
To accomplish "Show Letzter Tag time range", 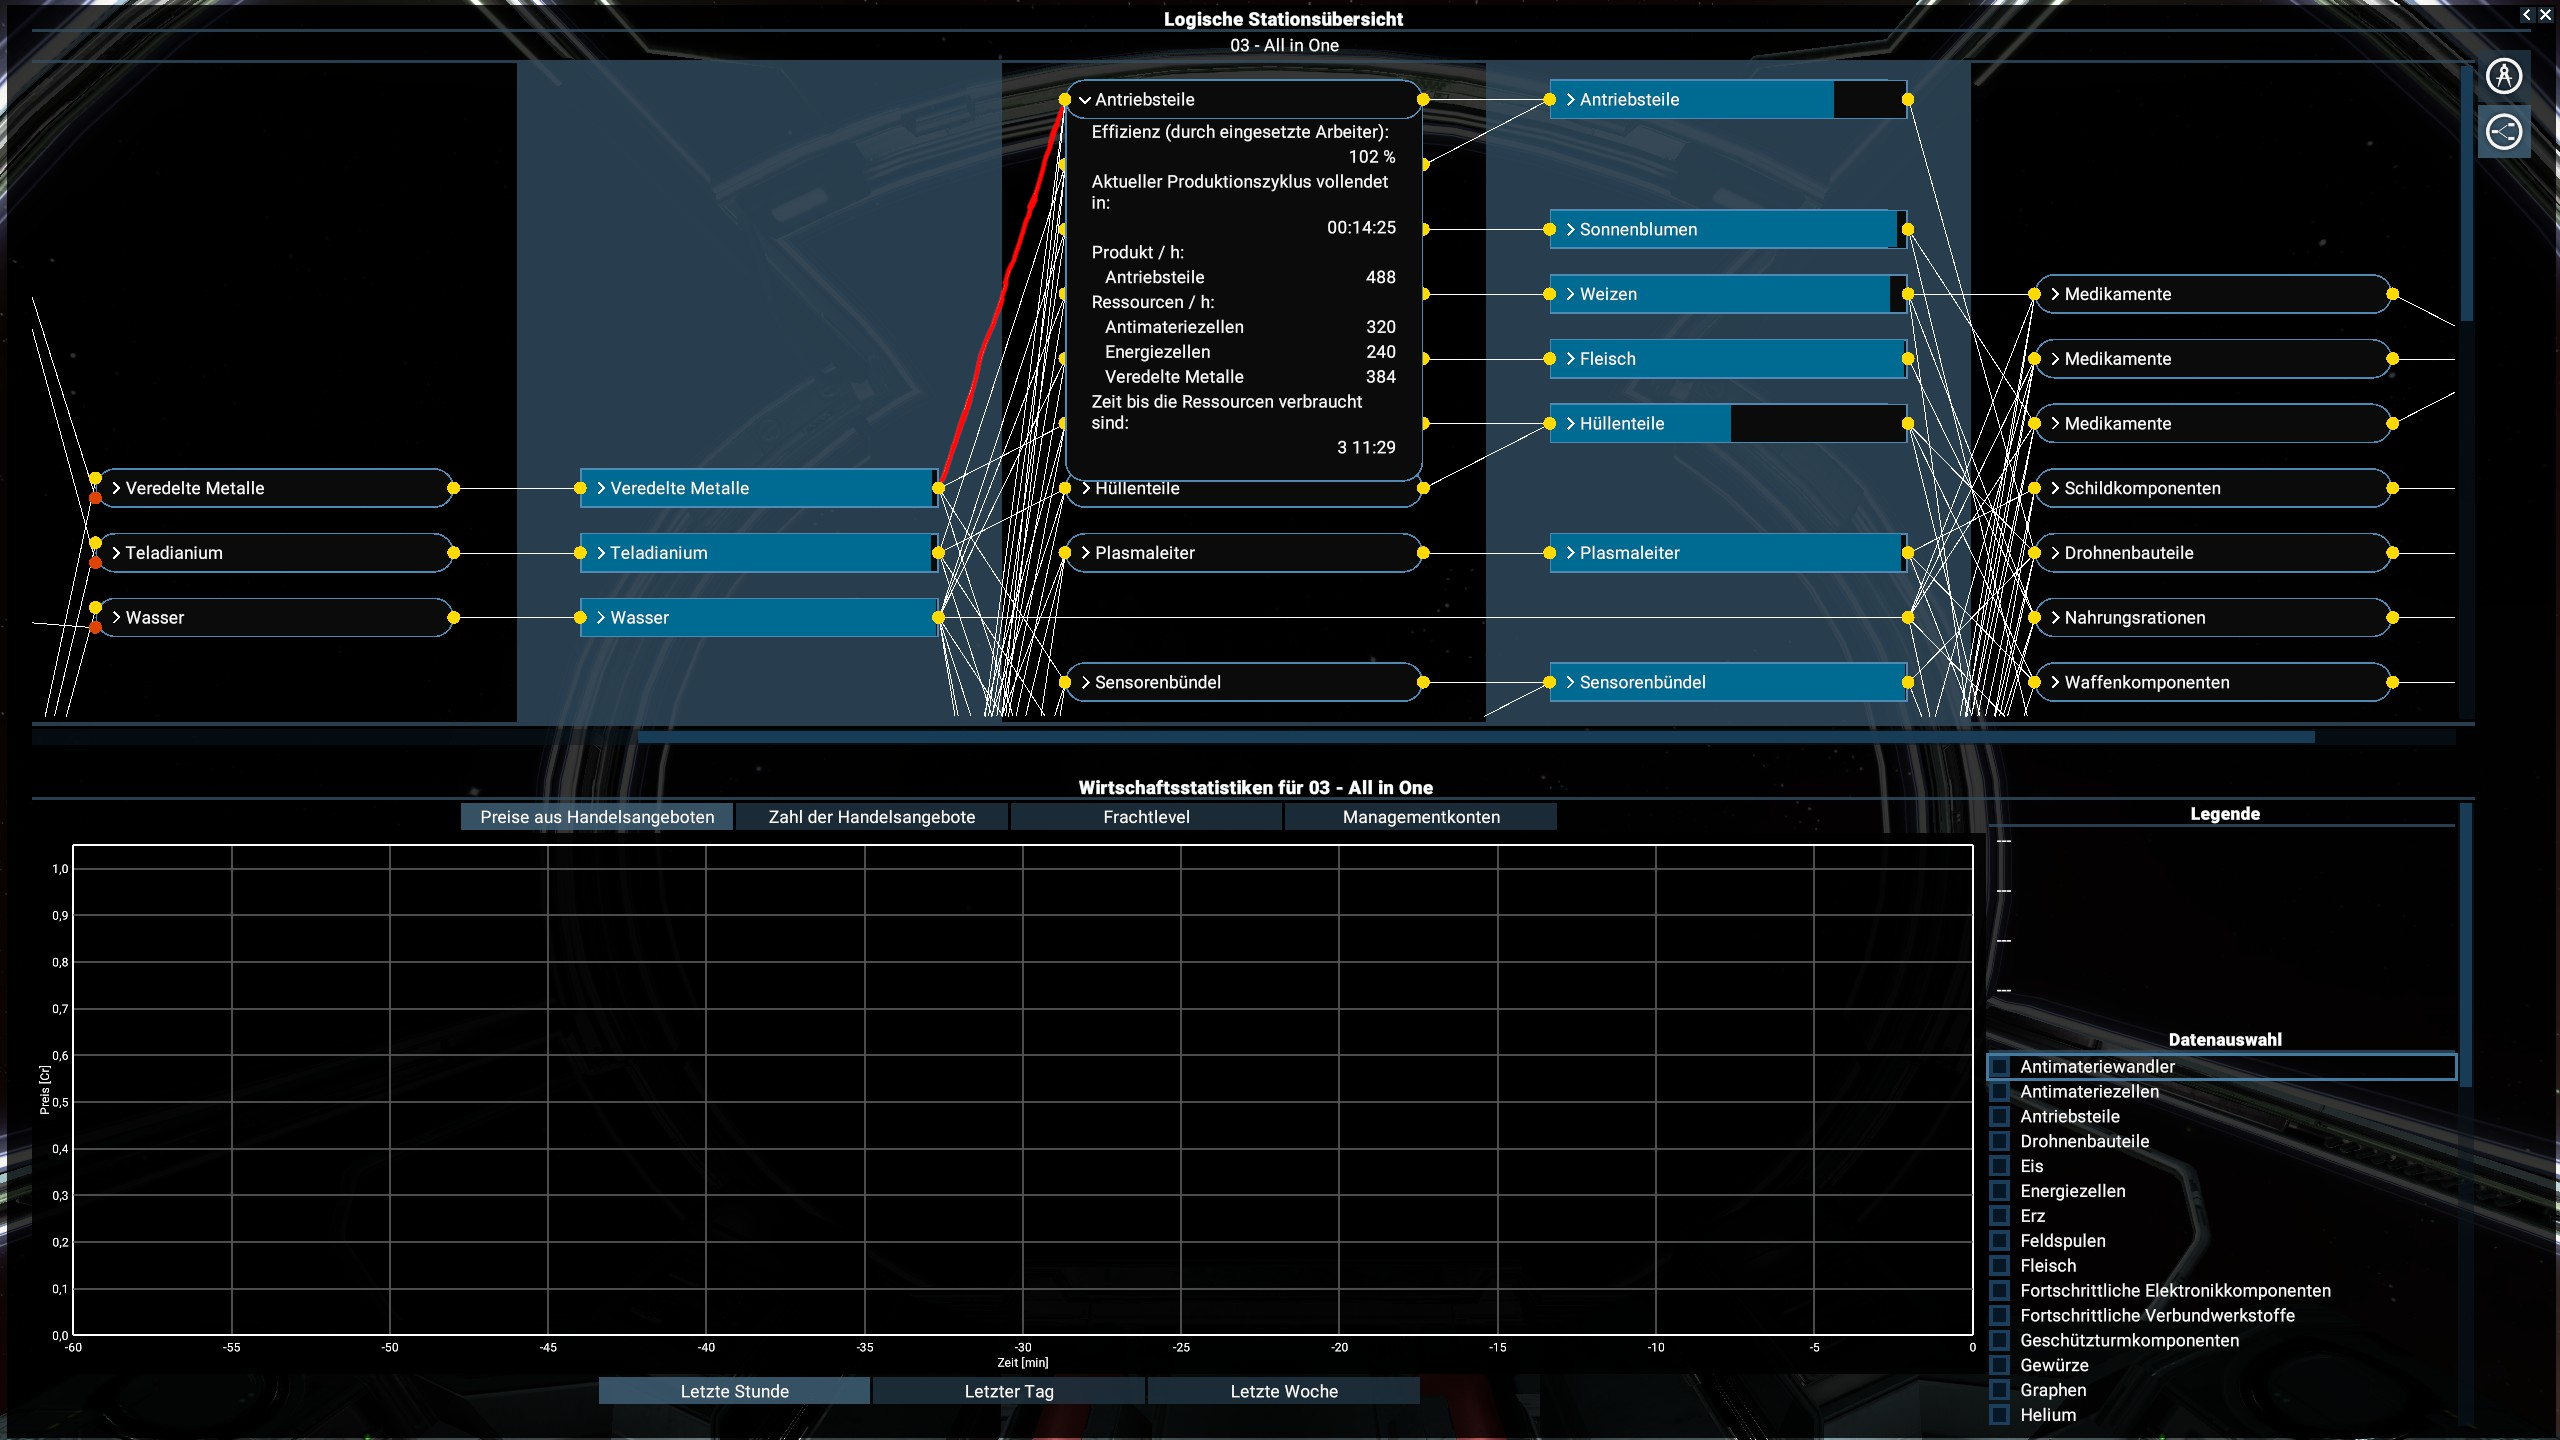I will pyautogui.click(x=1009, y=1391).
